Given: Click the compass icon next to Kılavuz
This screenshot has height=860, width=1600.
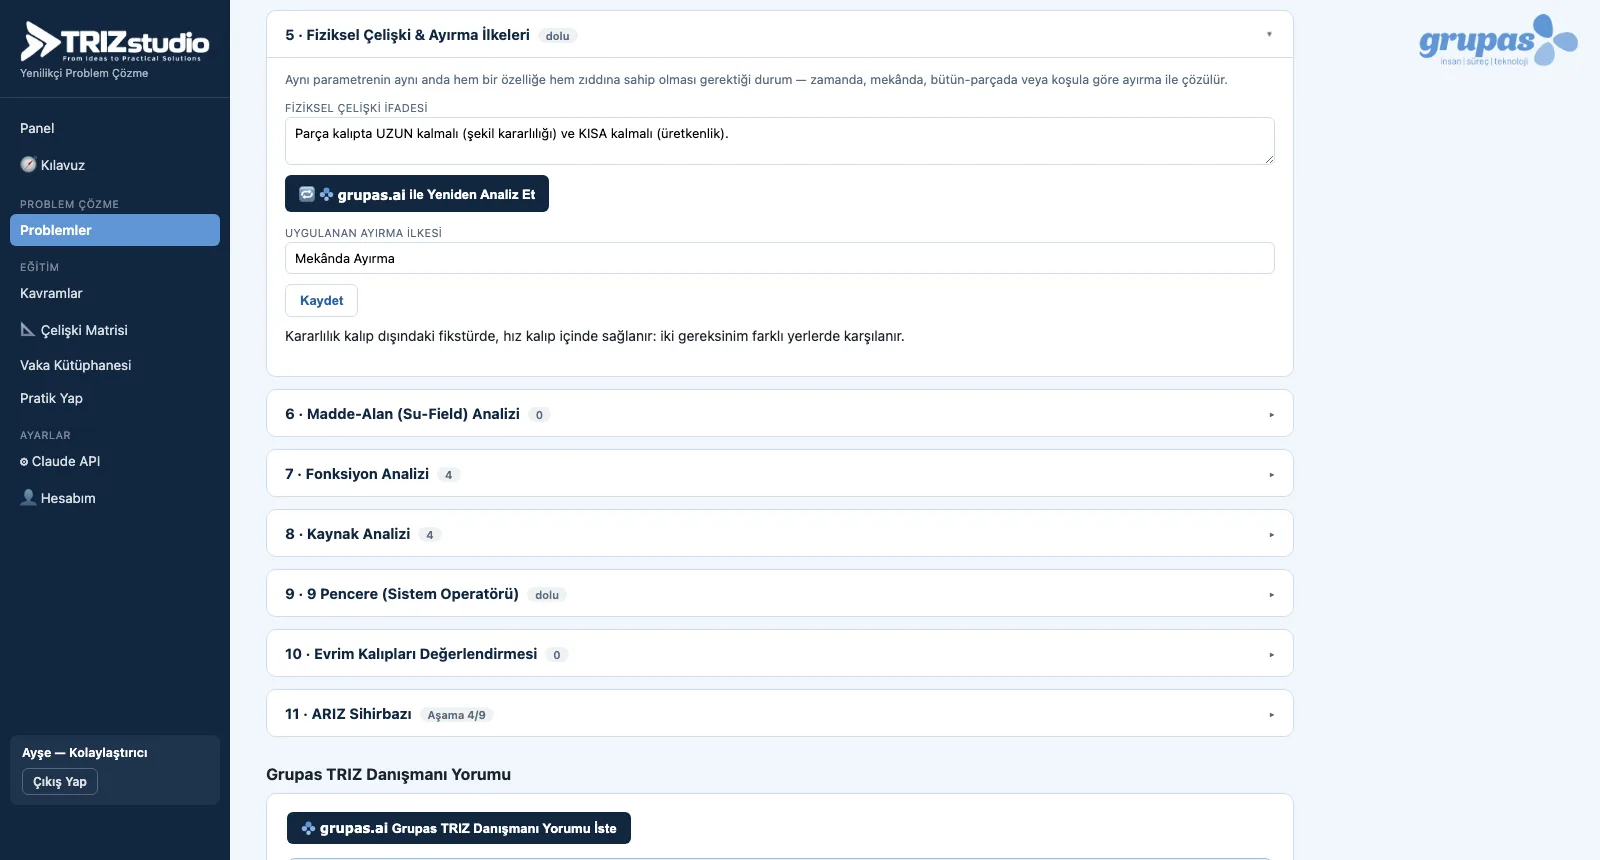Looking at the screenshot, I should tap(28, 164).
